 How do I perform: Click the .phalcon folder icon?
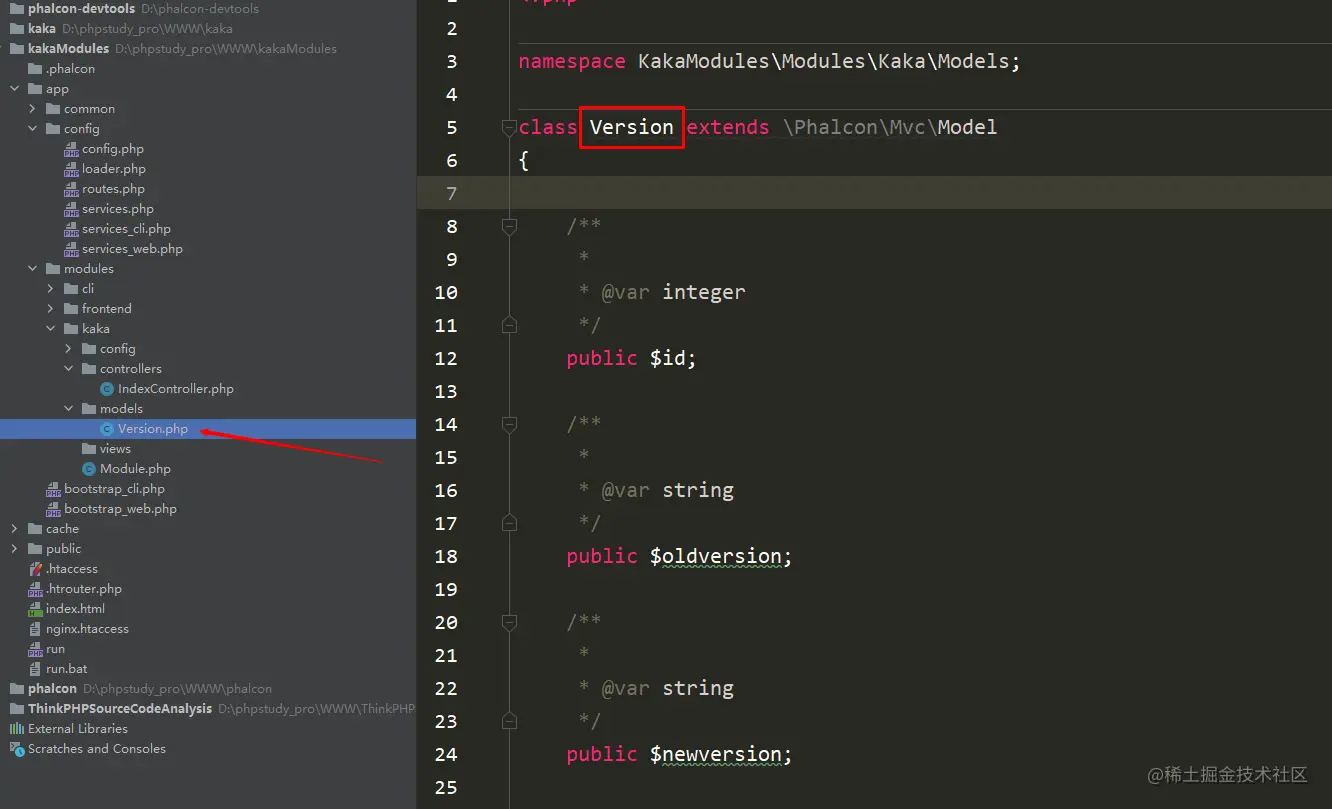[x=36, y=69]
